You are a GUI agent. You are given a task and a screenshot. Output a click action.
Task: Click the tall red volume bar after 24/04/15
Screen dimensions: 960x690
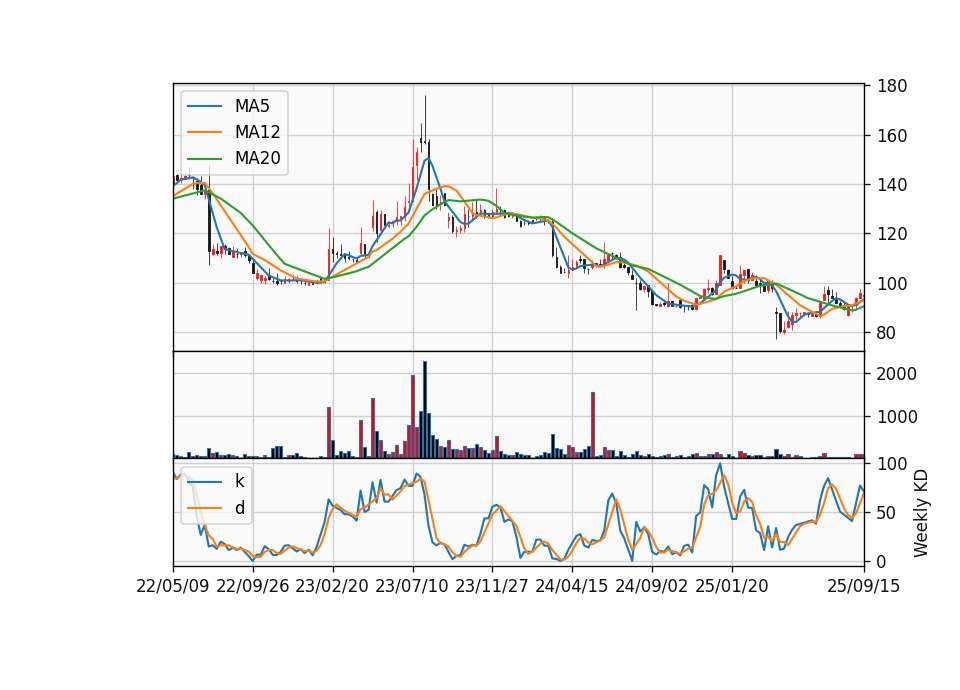(x=593, y=425)
